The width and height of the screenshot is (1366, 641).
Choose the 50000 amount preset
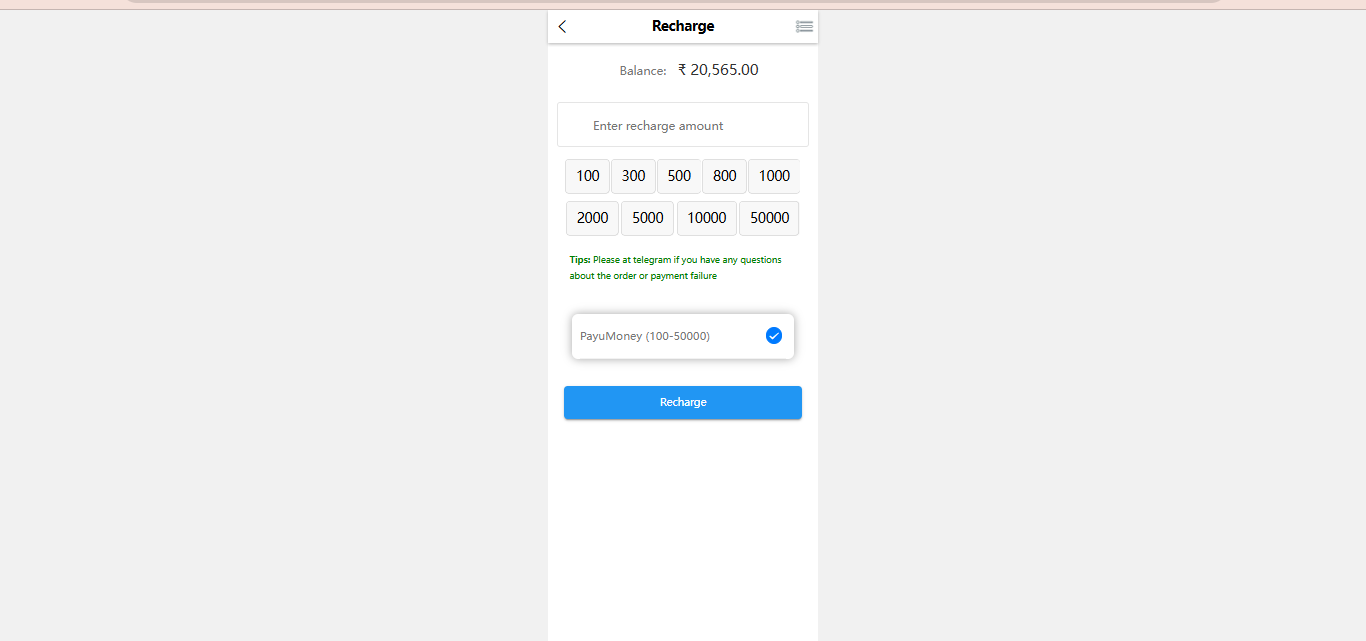tap(769, 218)
